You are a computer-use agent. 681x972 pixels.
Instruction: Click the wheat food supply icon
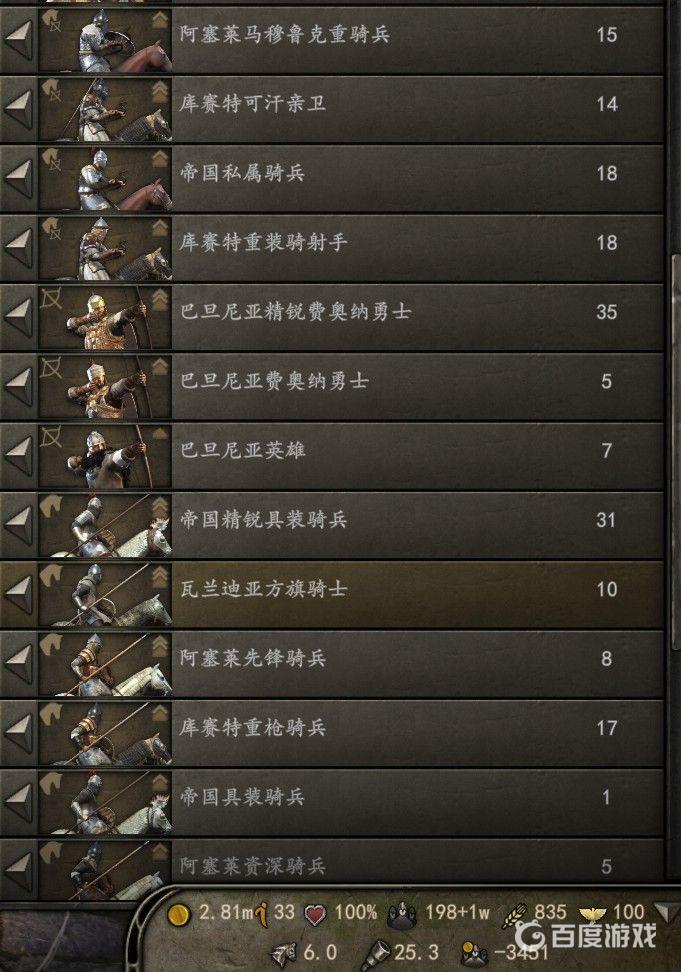(x=514, y=913)
